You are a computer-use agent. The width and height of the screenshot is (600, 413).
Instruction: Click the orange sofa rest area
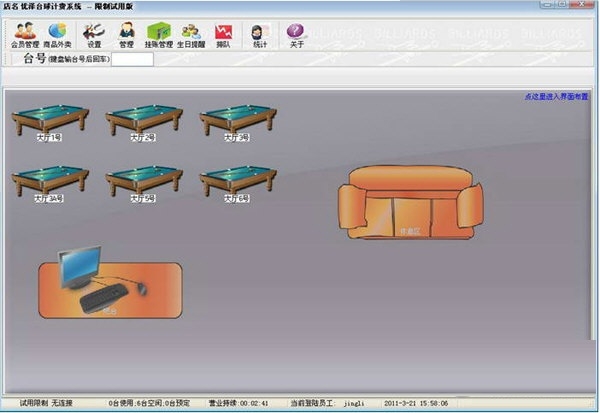tap(411, 202)
